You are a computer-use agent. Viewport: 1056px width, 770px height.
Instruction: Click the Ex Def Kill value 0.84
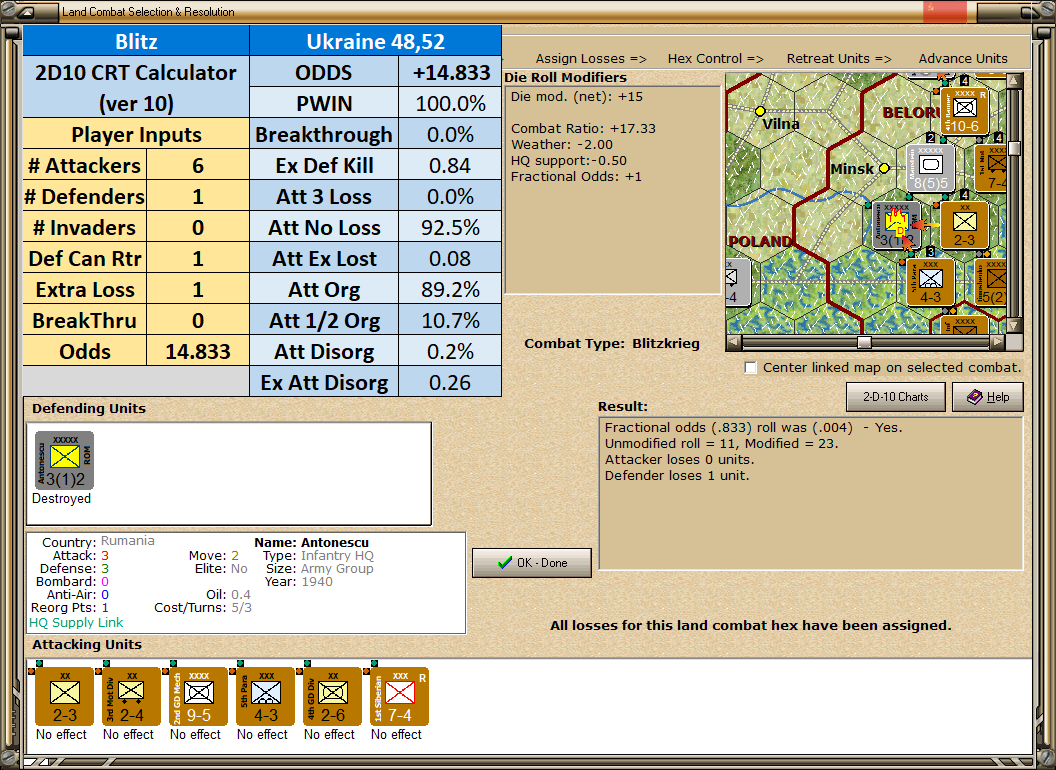click(450, 165)
